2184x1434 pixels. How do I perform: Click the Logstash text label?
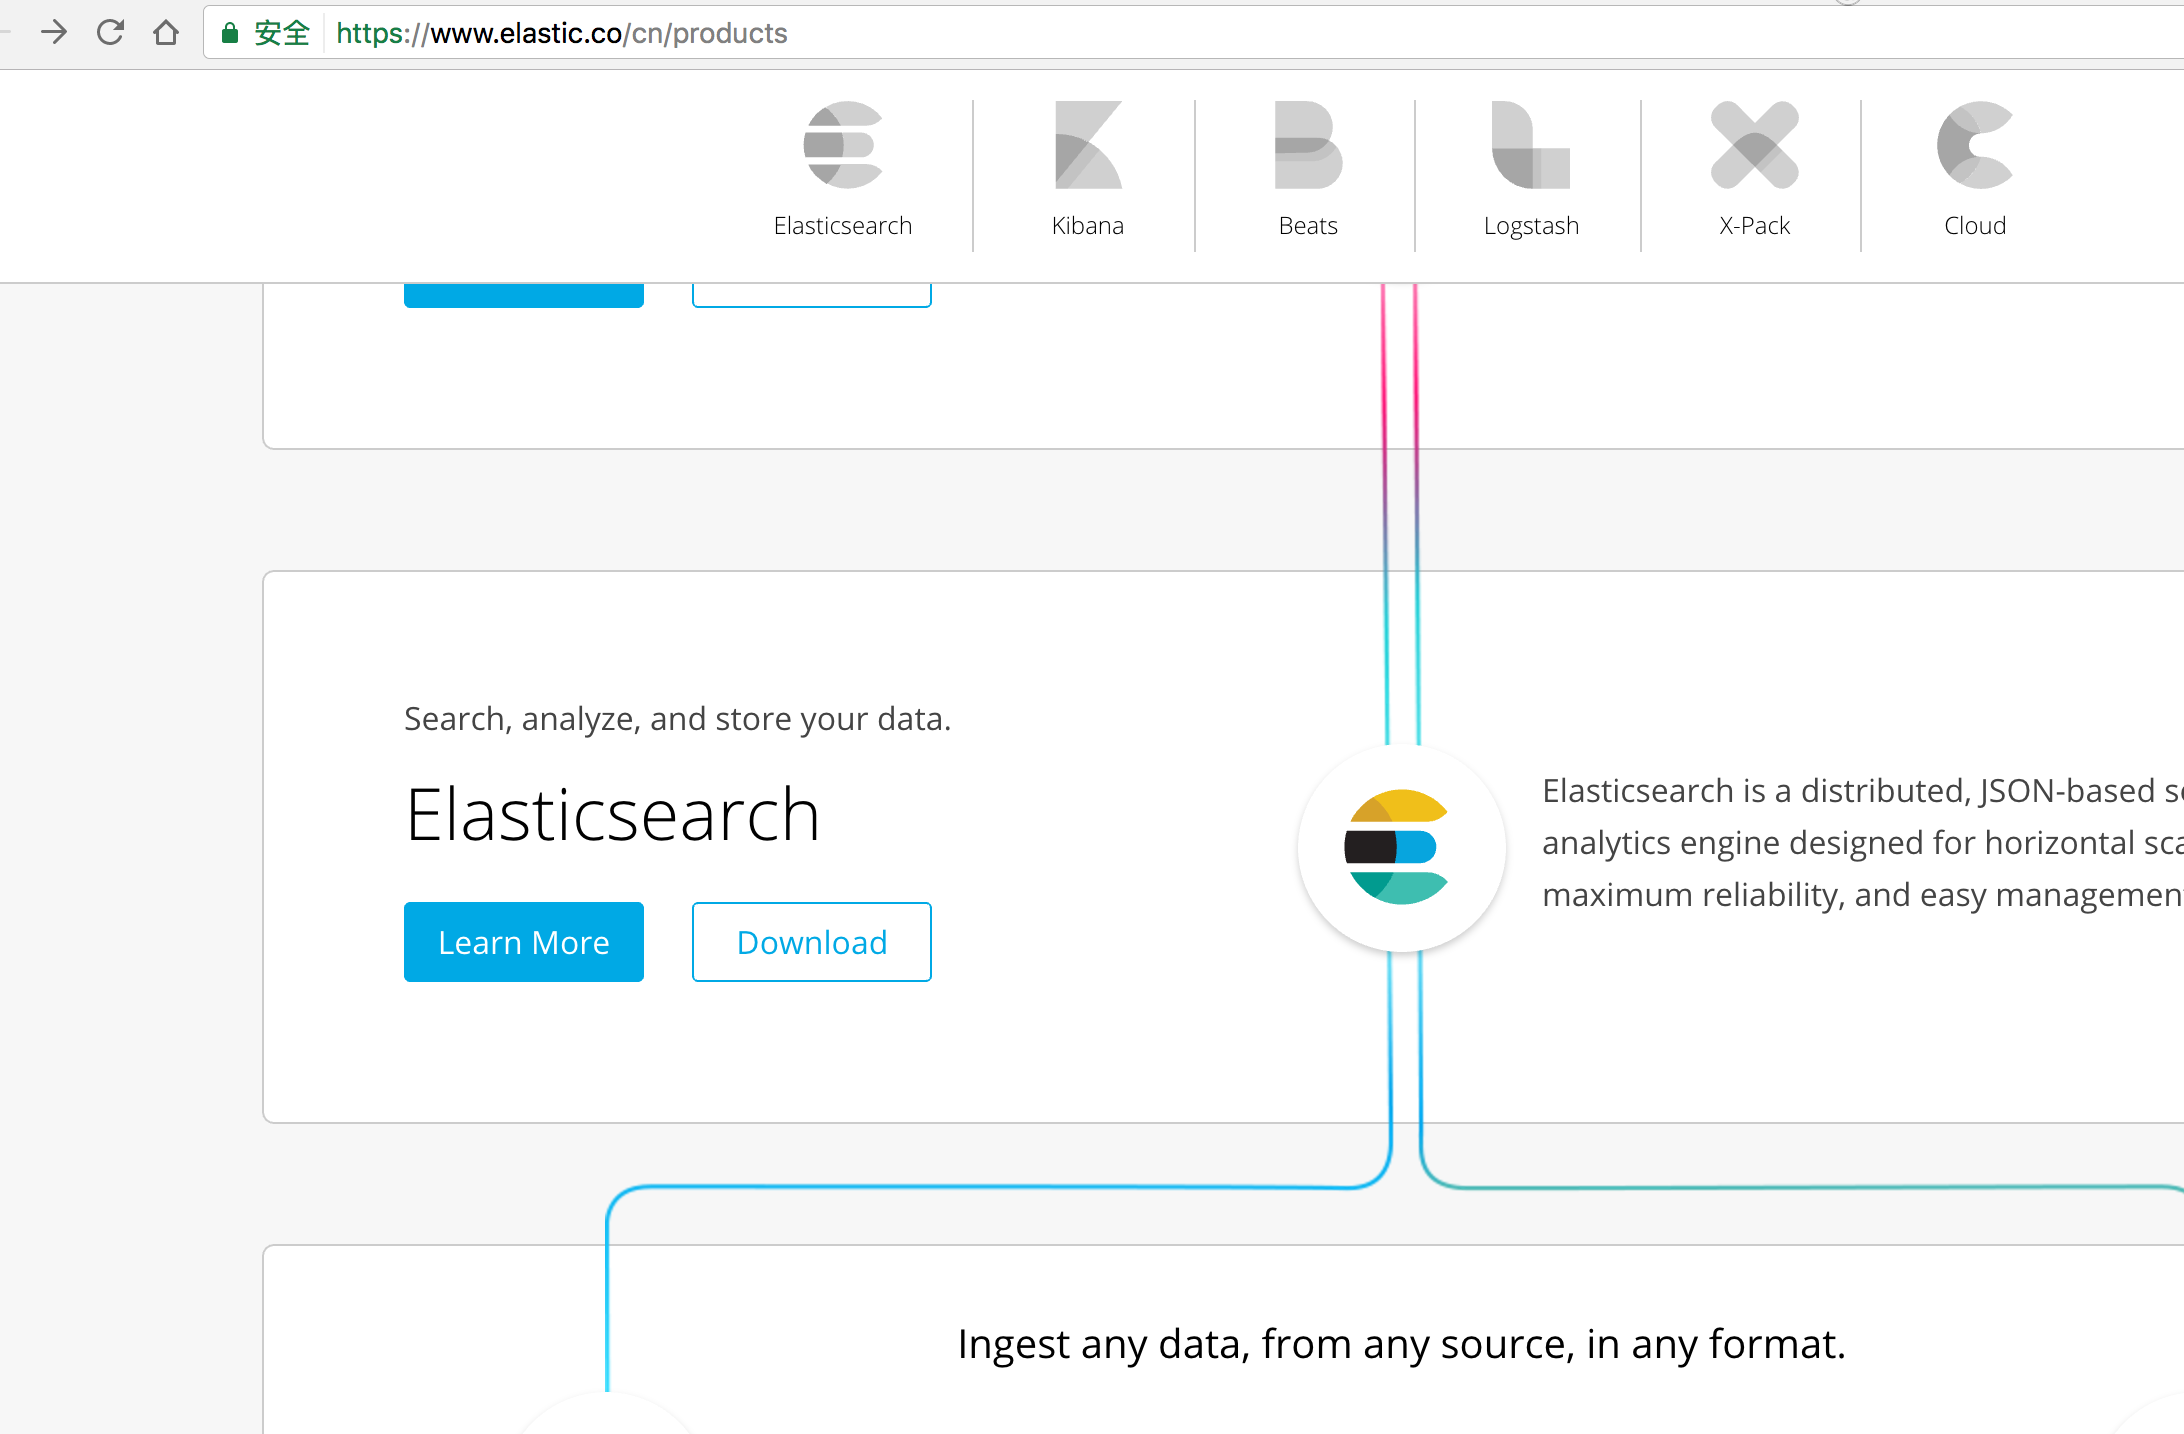click(x=1530, y=226)
